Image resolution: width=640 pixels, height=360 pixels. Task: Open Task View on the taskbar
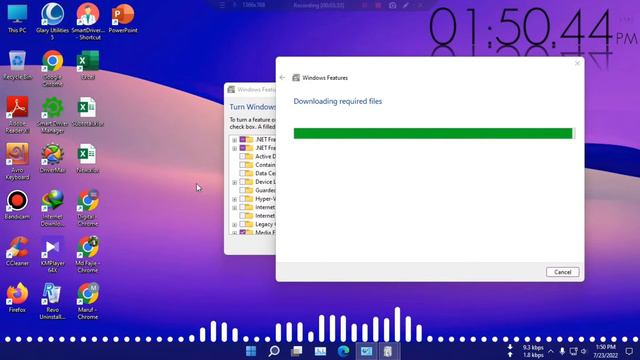point(297,351)
